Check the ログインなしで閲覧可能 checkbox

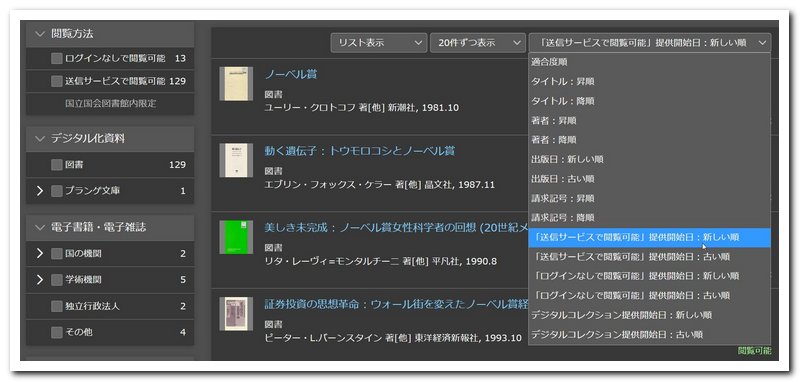57,59
